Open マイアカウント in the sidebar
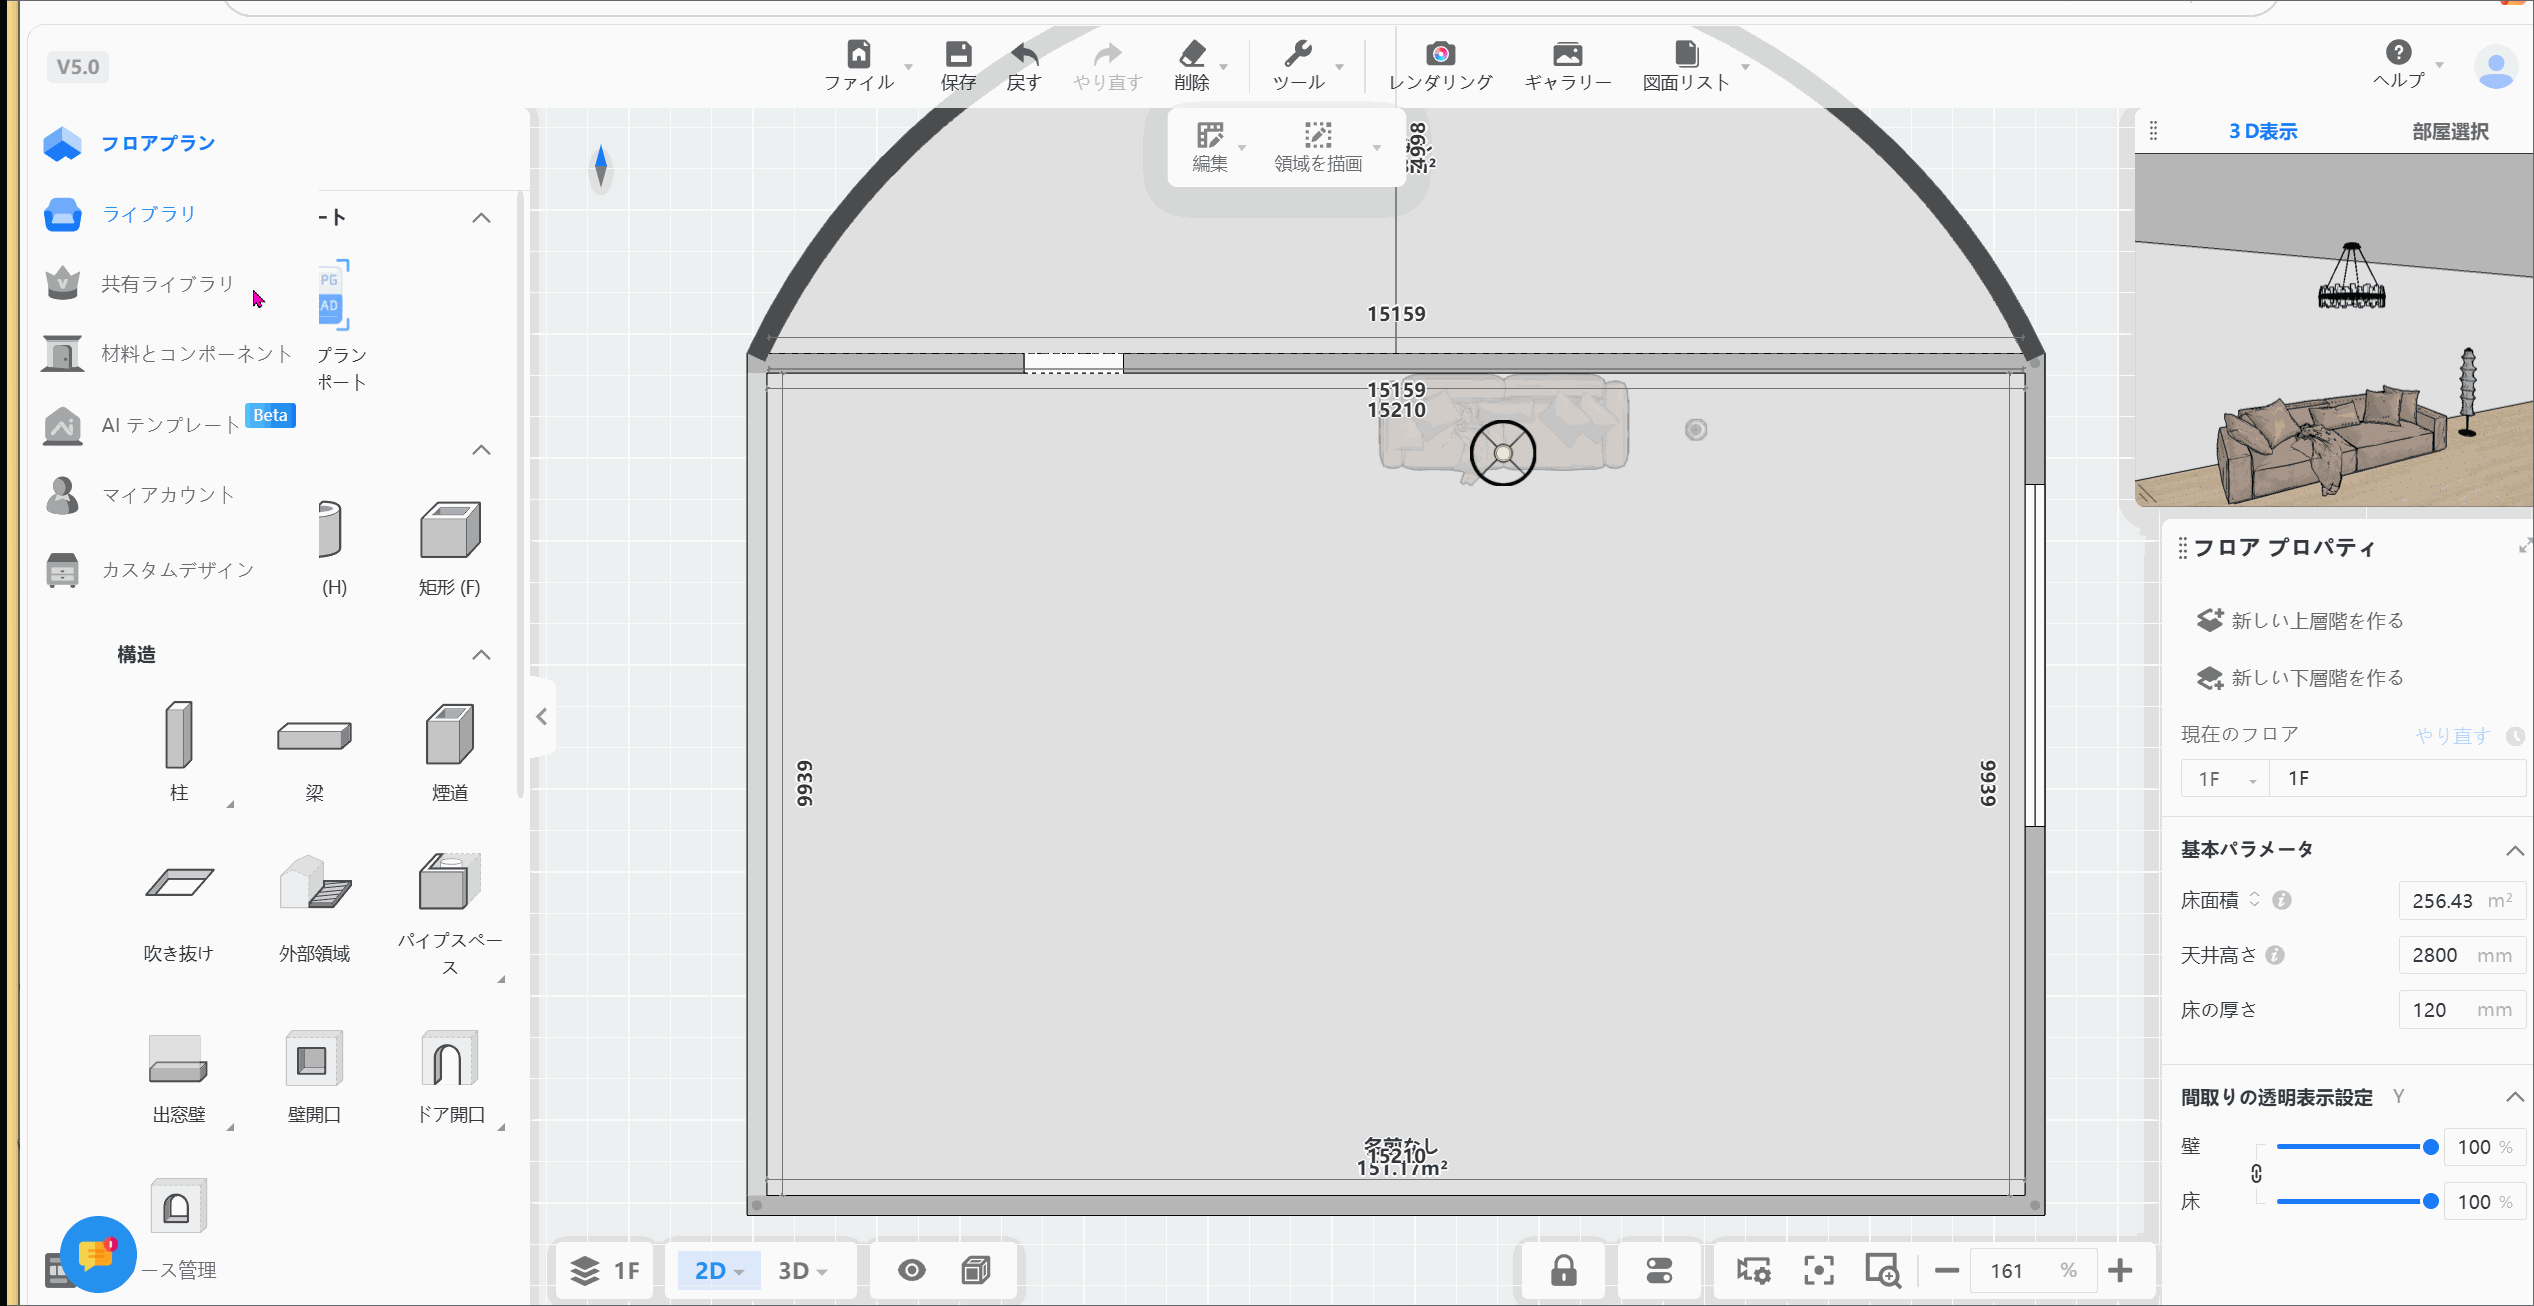 coord(140,495)
